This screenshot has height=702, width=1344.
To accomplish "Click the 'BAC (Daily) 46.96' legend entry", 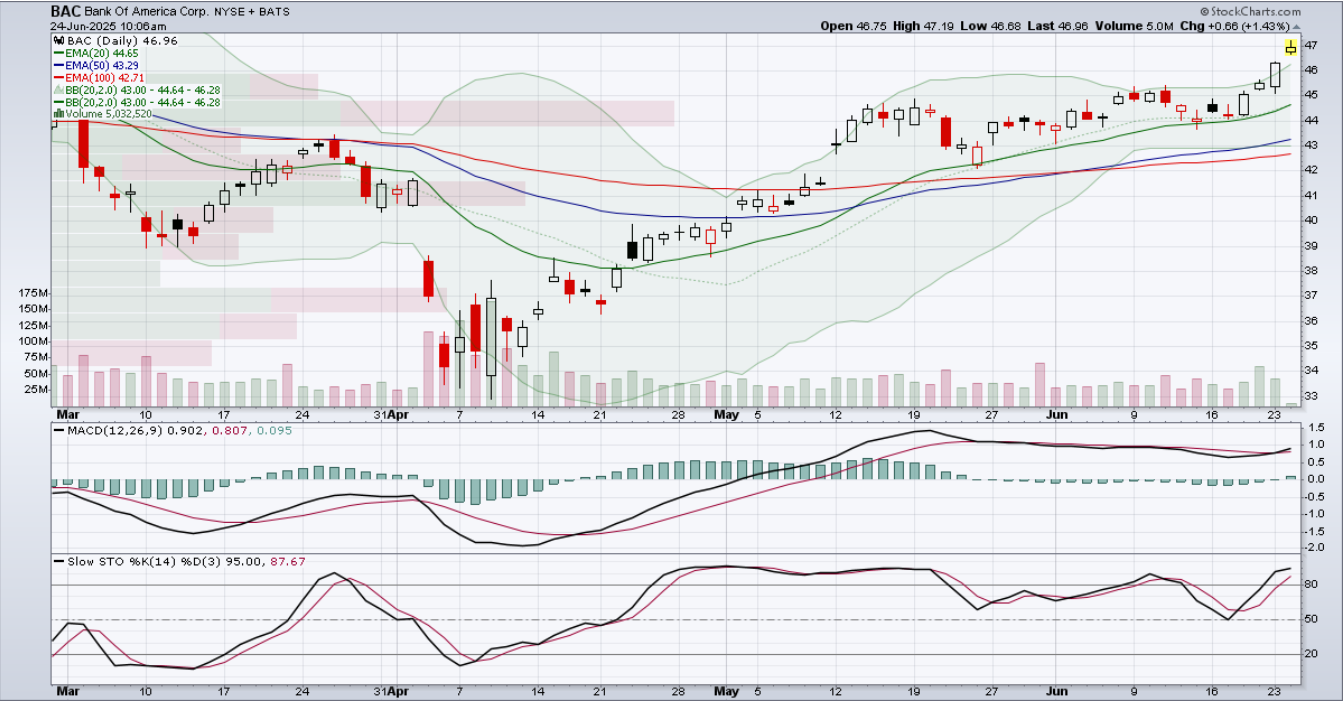I will 115,43.
